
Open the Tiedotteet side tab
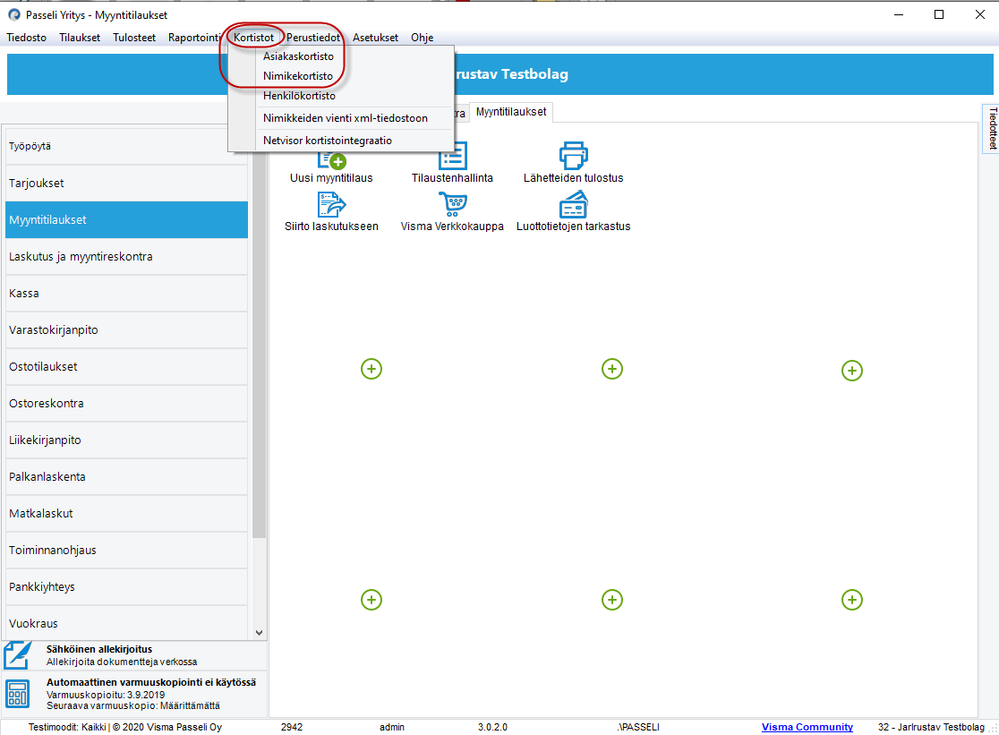coord(991,128)
